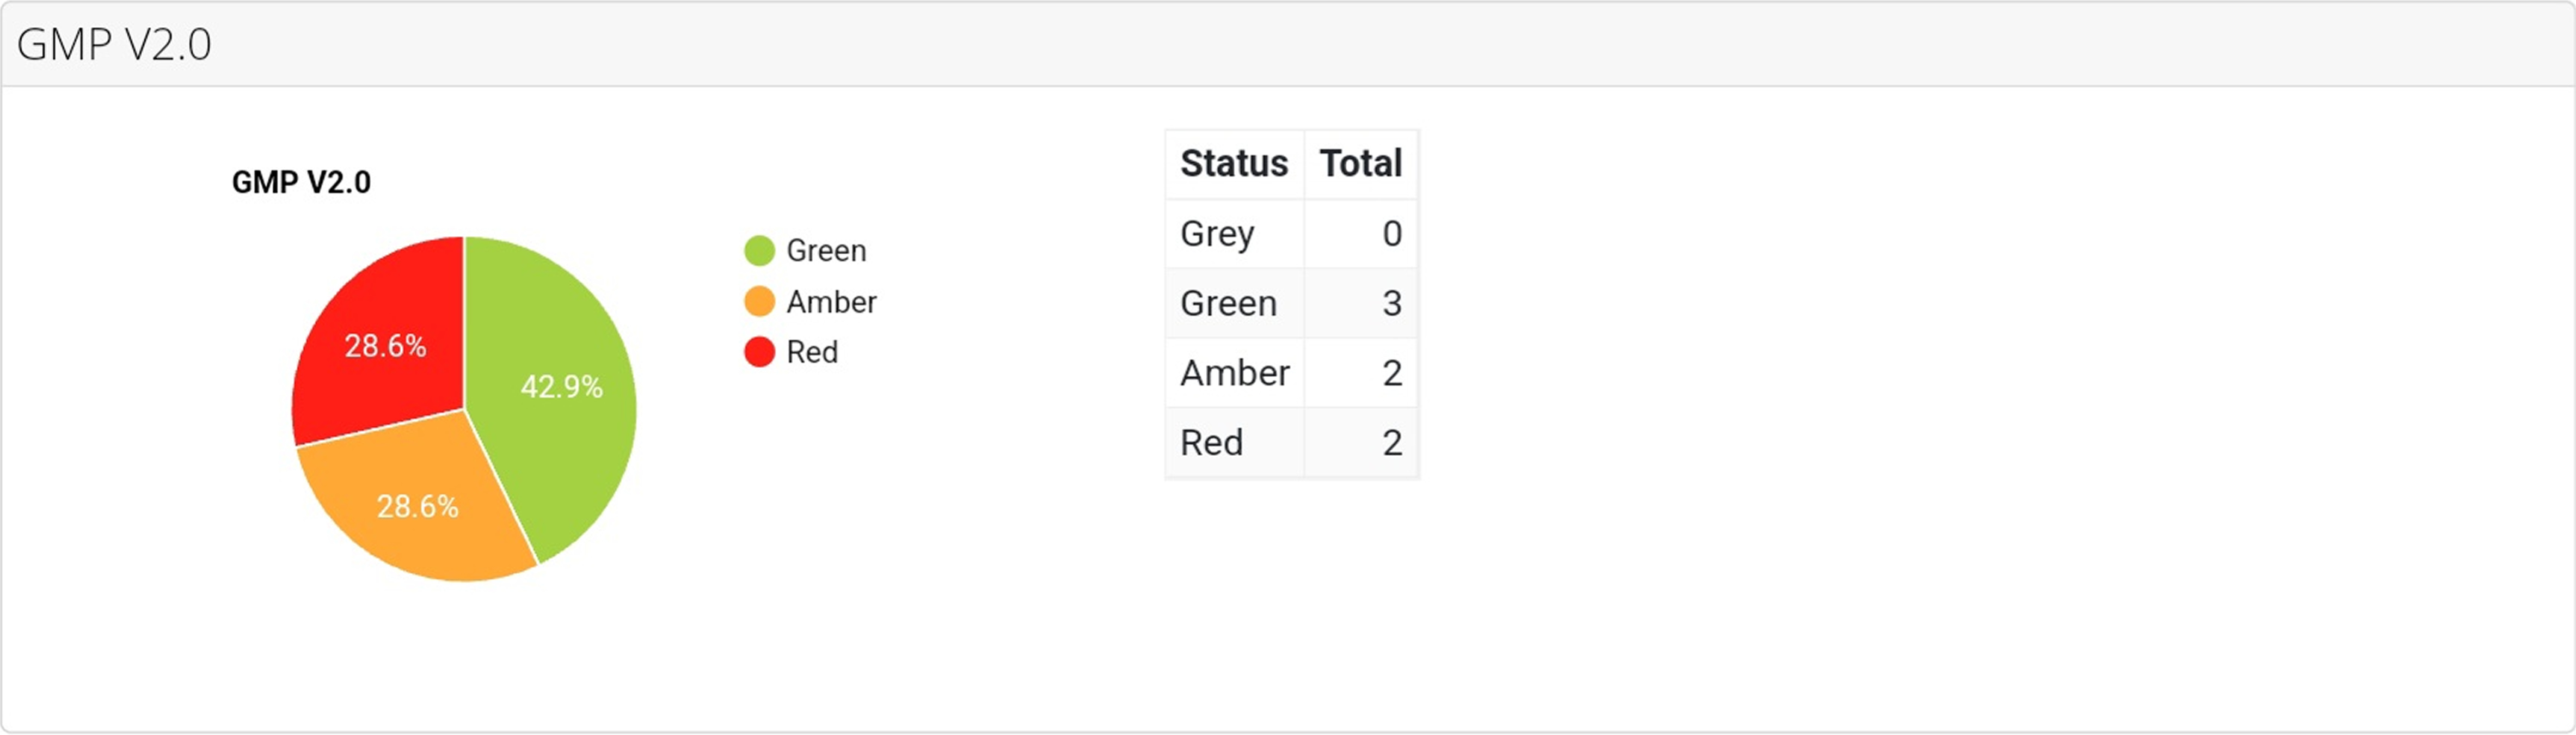Click the Green total value 3
2576x735 pixels.
[x=1391, y=303]
